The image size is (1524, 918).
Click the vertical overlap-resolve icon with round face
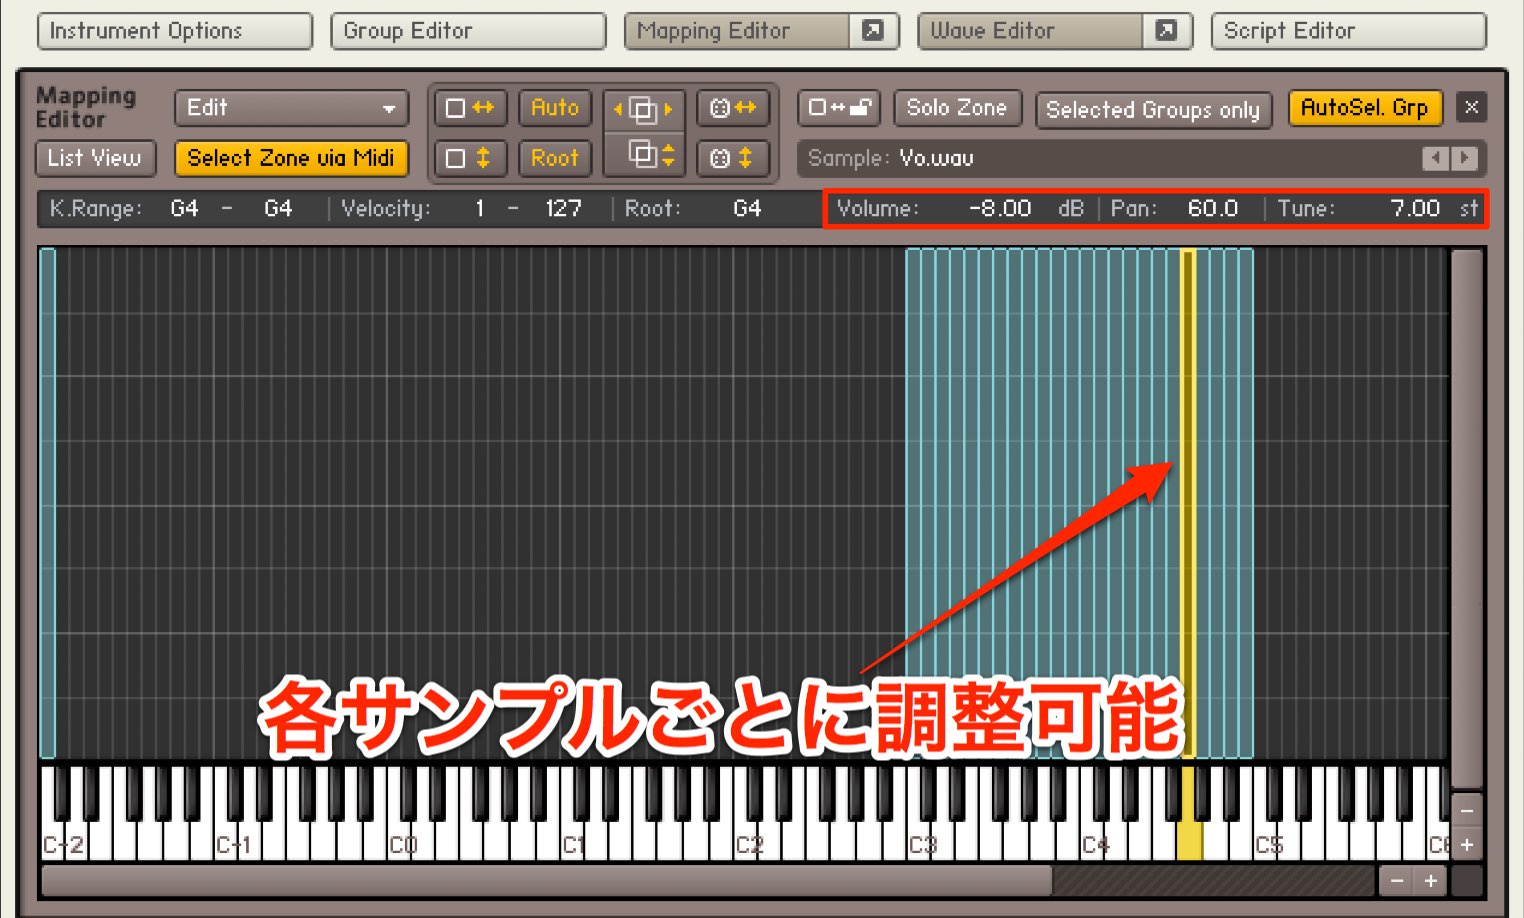[x=733, y=158]
